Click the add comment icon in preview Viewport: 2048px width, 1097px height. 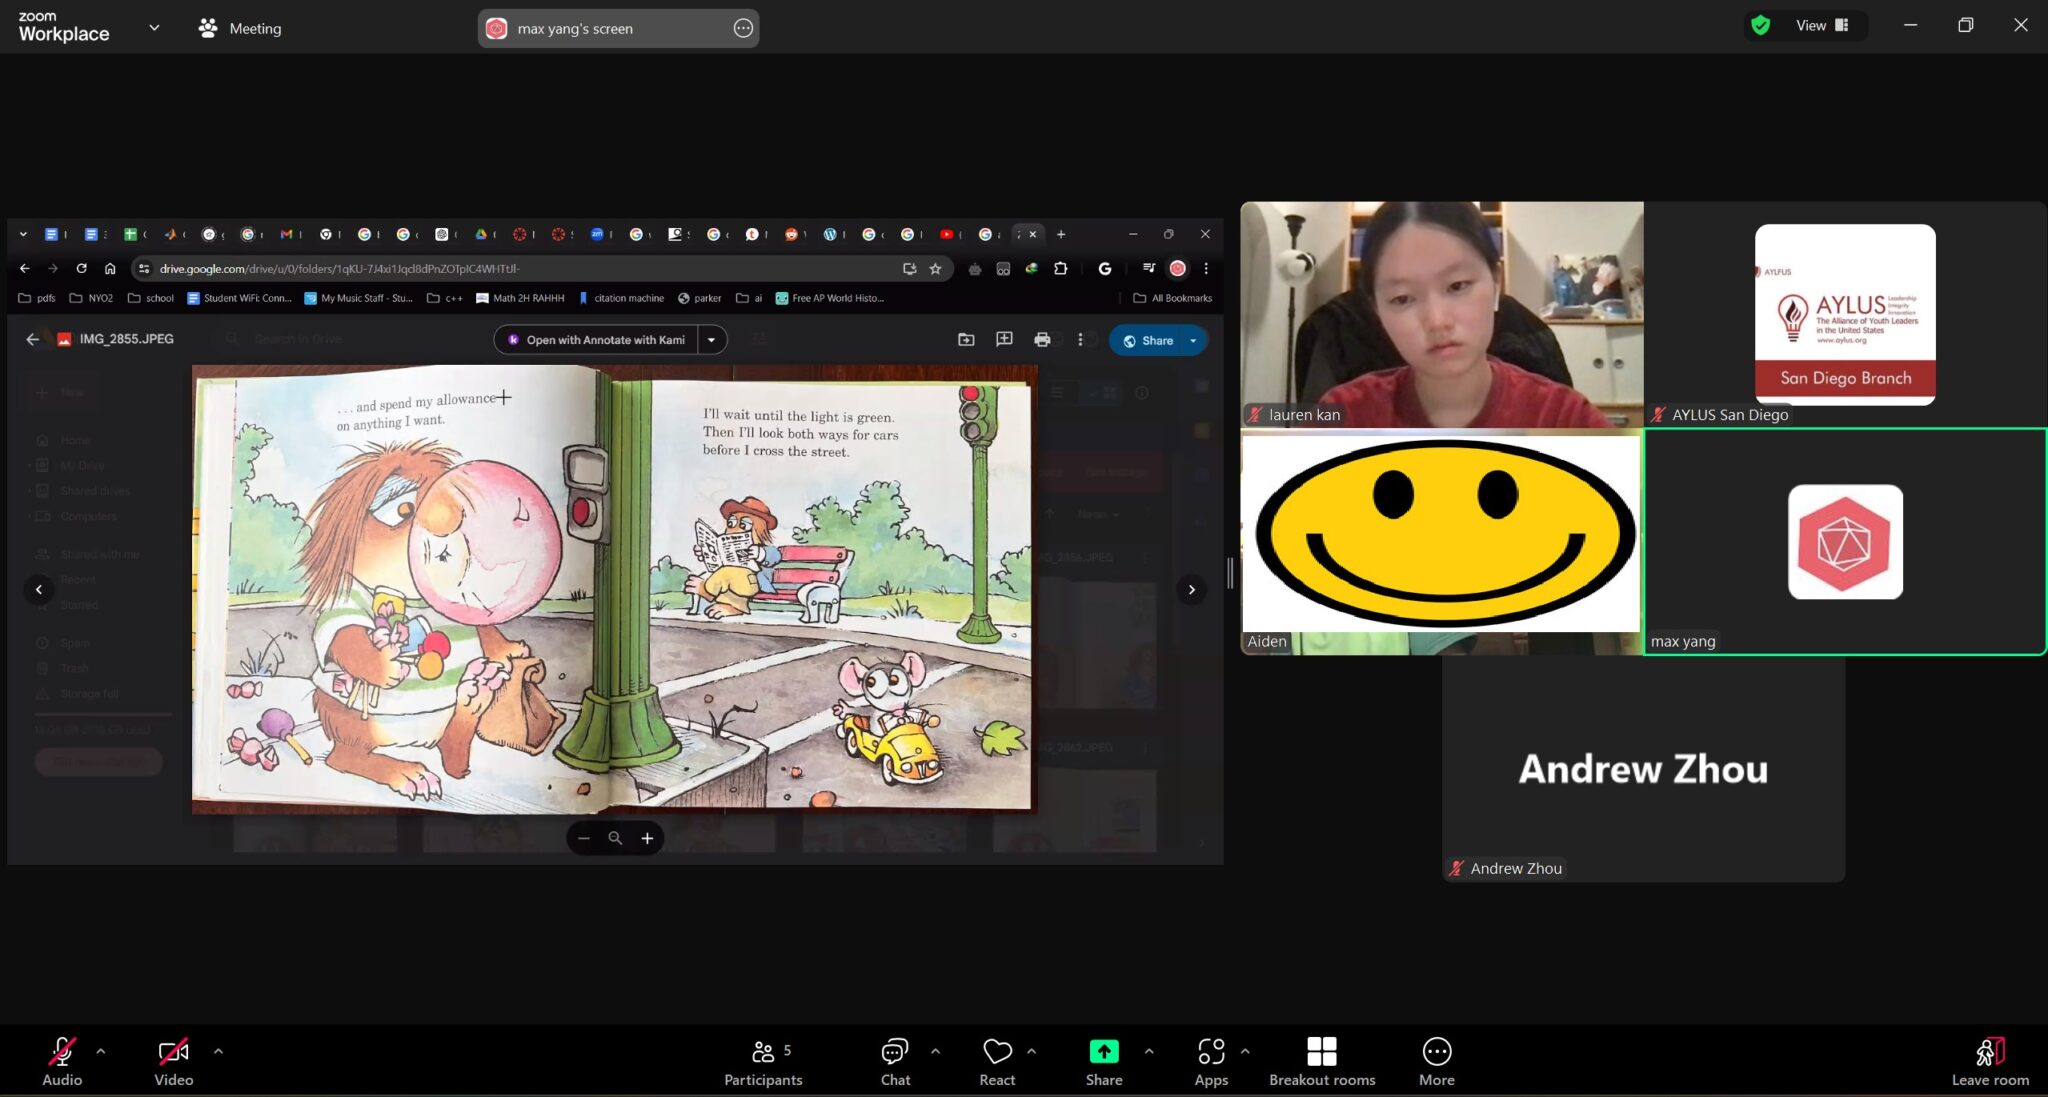1004,340
